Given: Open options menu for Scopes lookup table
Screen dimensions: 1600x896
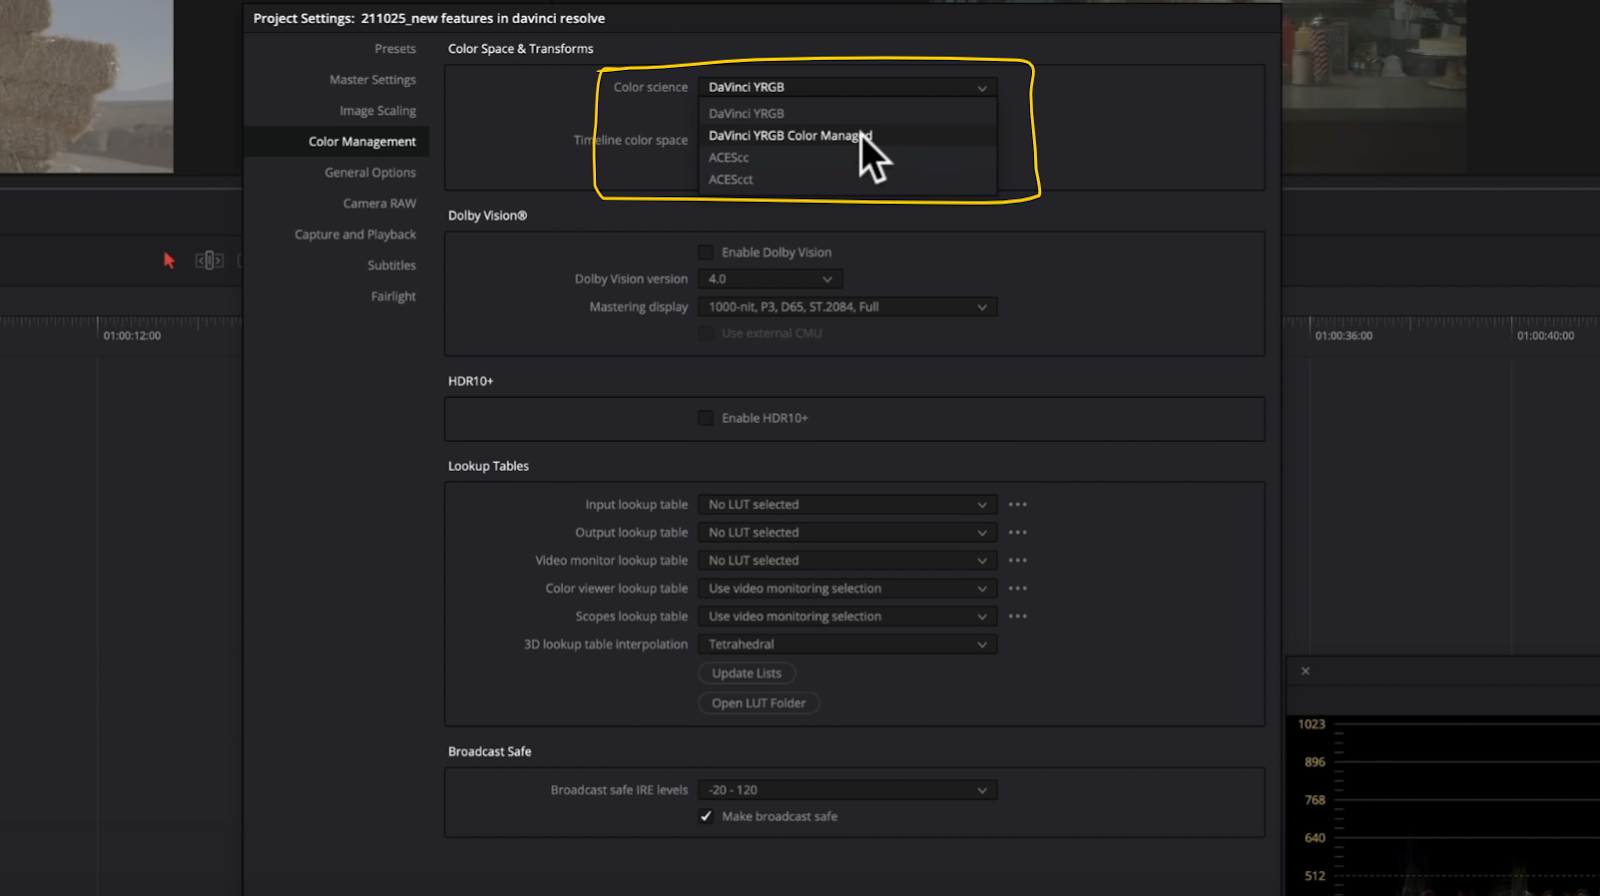Looking at the screenshot, I should coord(1018,617).
